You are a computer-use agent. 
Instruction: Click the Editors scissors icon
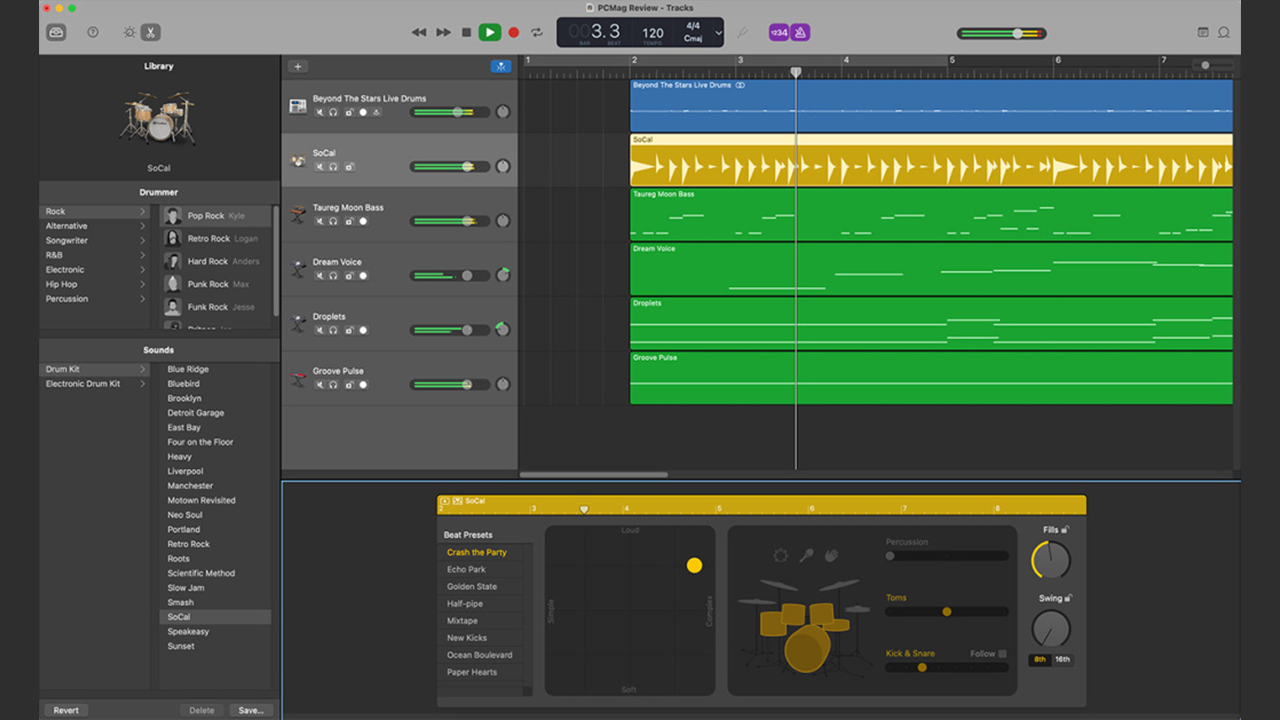150,32
